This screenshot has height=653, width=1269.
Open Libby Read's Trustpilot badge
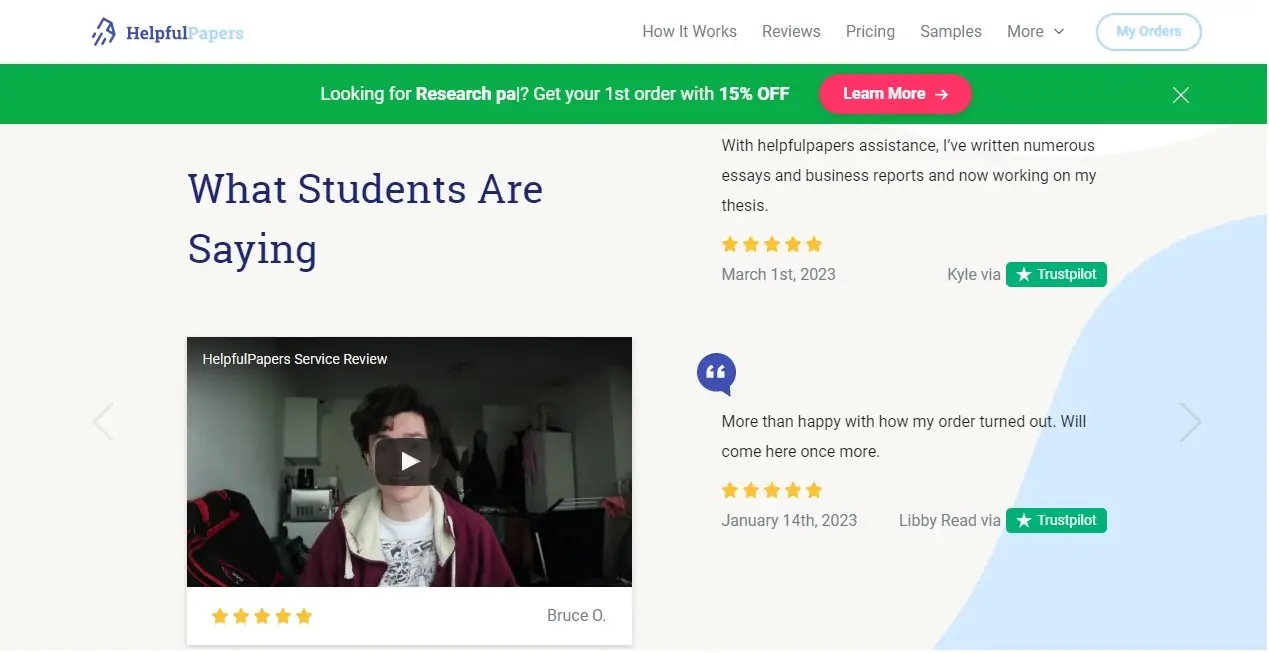tap(1056, 520)
